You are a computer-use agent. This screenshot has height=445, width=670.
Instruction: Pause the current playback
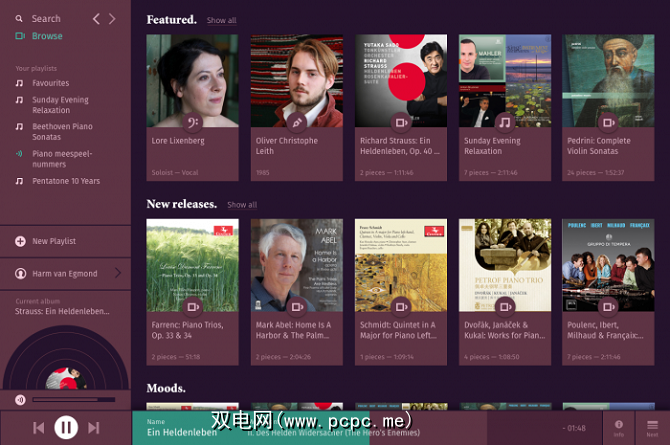point(66,427)
